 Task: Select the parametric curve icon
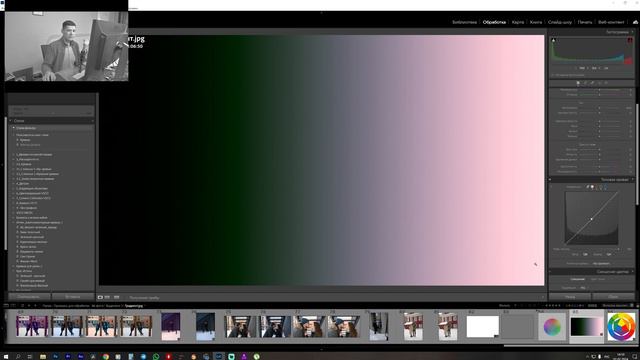click(588, 187)
